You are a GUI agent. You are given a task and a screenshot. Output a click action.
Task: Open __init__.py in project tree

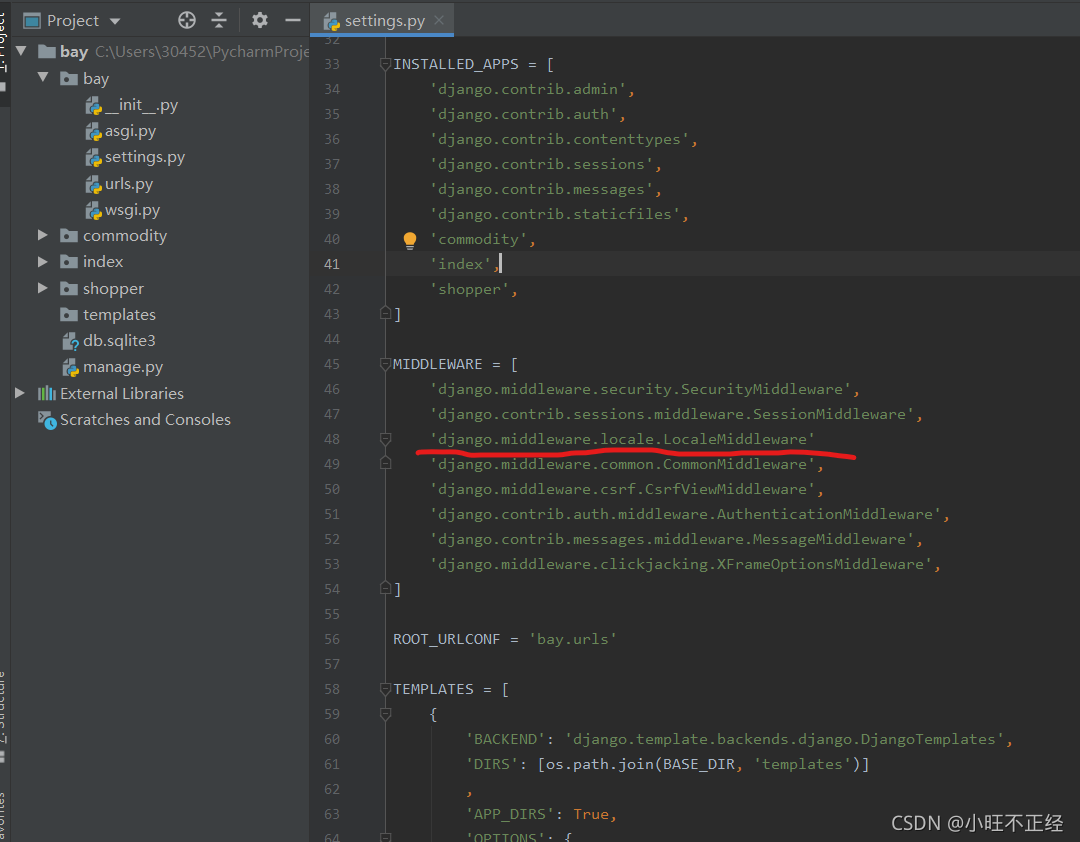[141, 105]
